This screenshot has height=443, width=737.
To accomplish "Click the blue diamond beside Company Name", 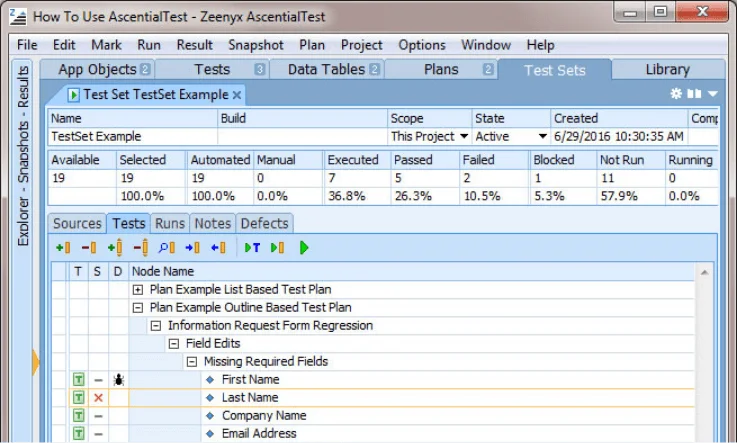I will [210, 416].
